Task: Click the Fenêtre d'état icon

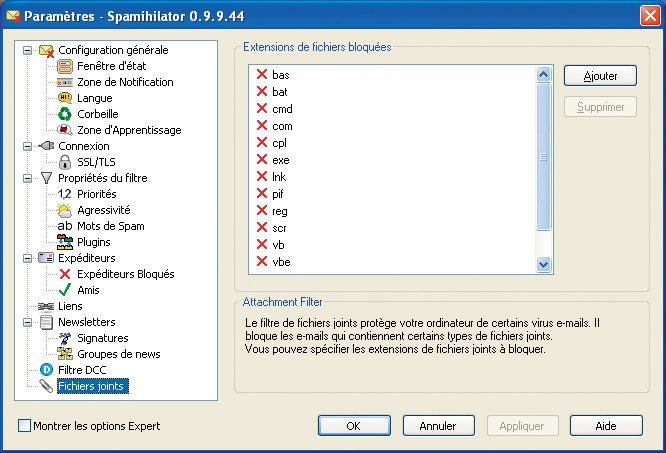Action: pos(65,66)
